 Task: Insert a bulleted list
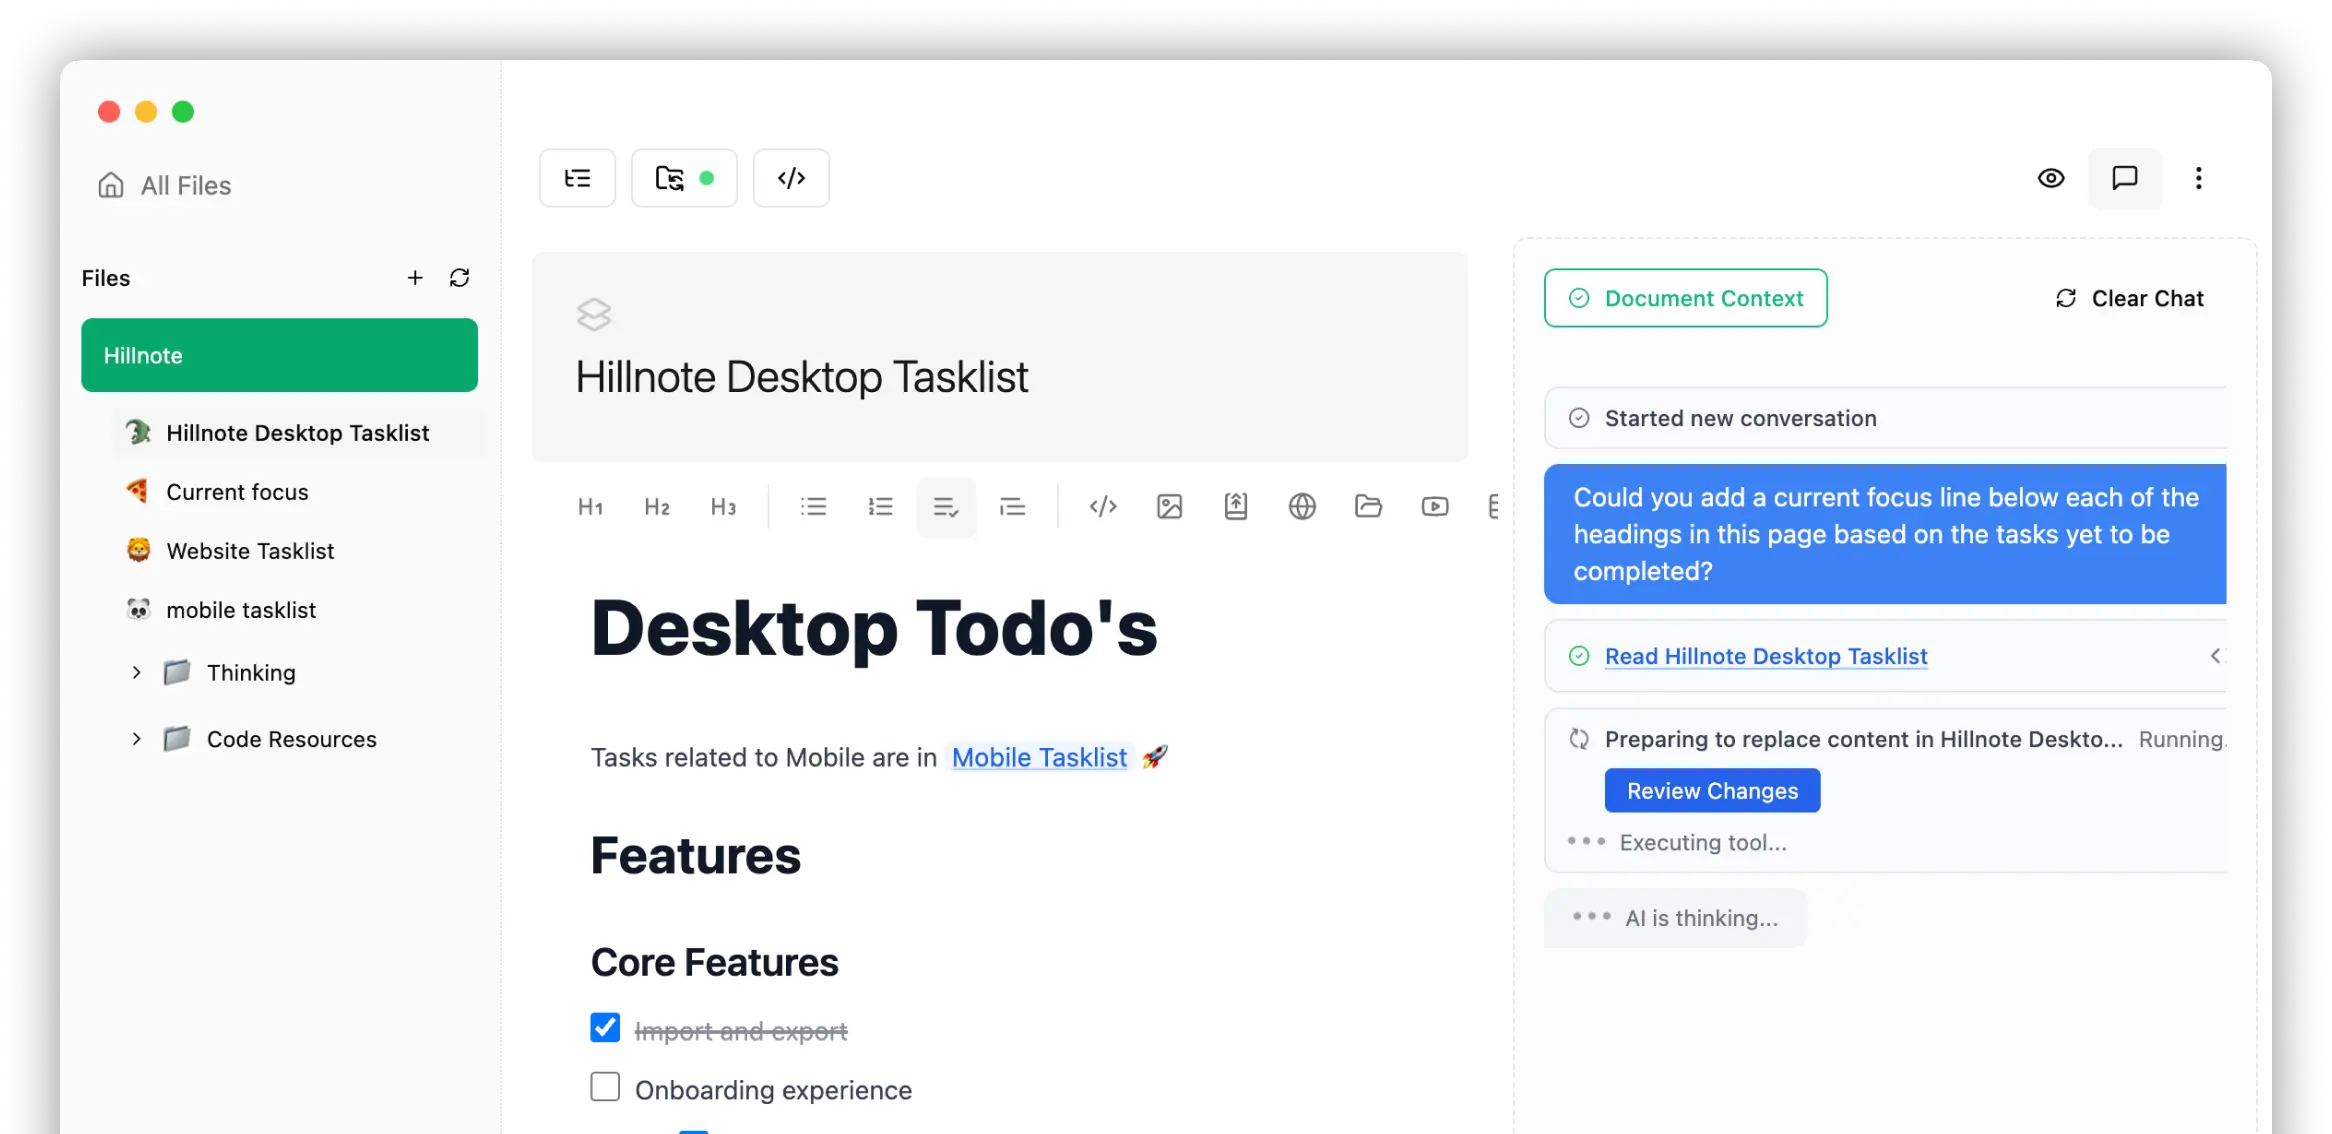pos(813,507)
